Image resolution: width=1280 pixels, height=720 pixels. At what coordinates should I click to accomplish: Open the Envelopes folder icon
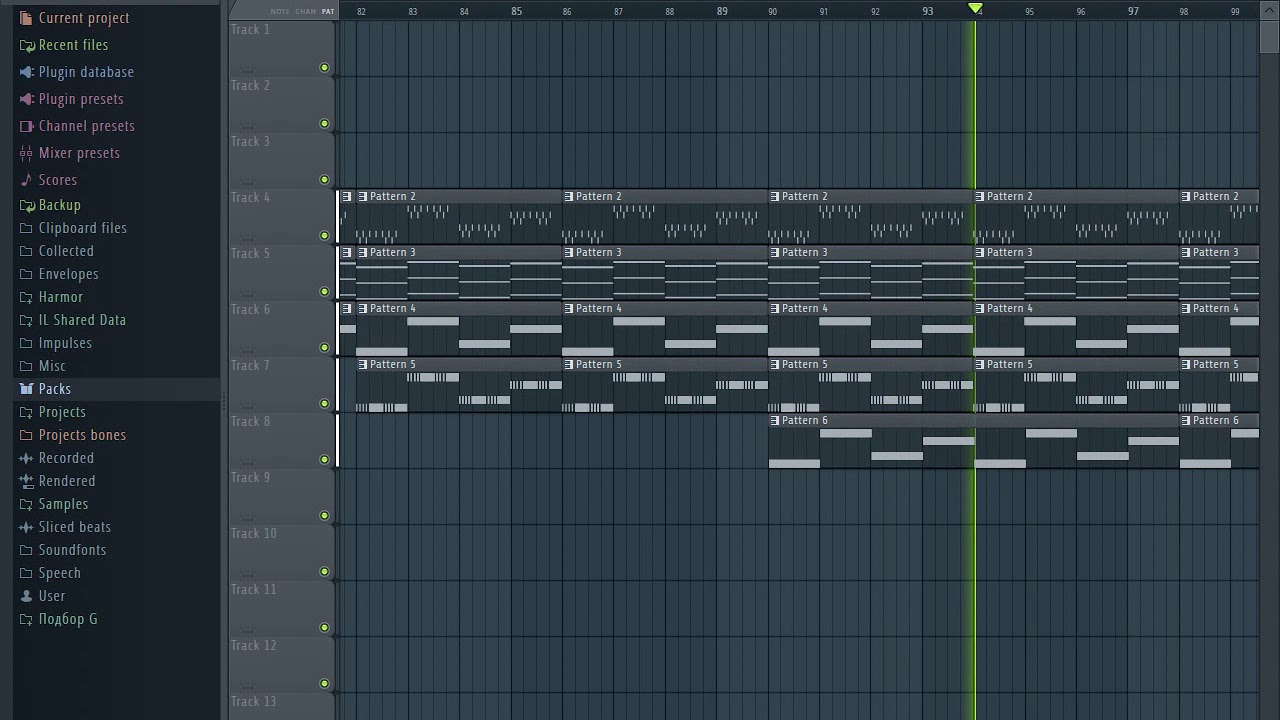[26, 274]
